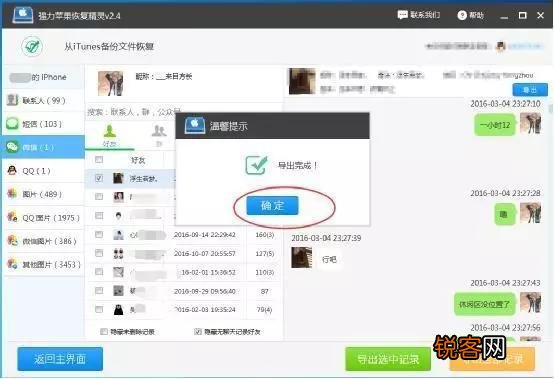Click the timestamp 2016-03-04 23:27:10

pos(505,103)
